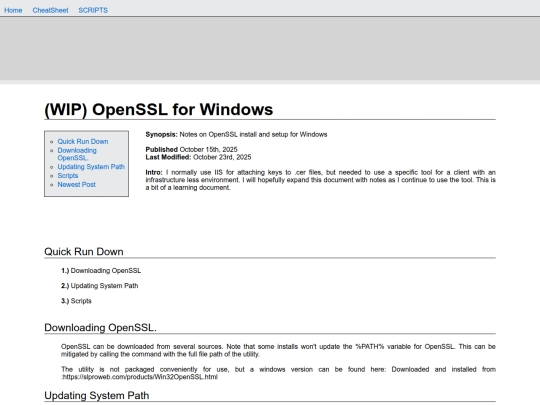Click the gray banner area below navigation

pos(270,48)
